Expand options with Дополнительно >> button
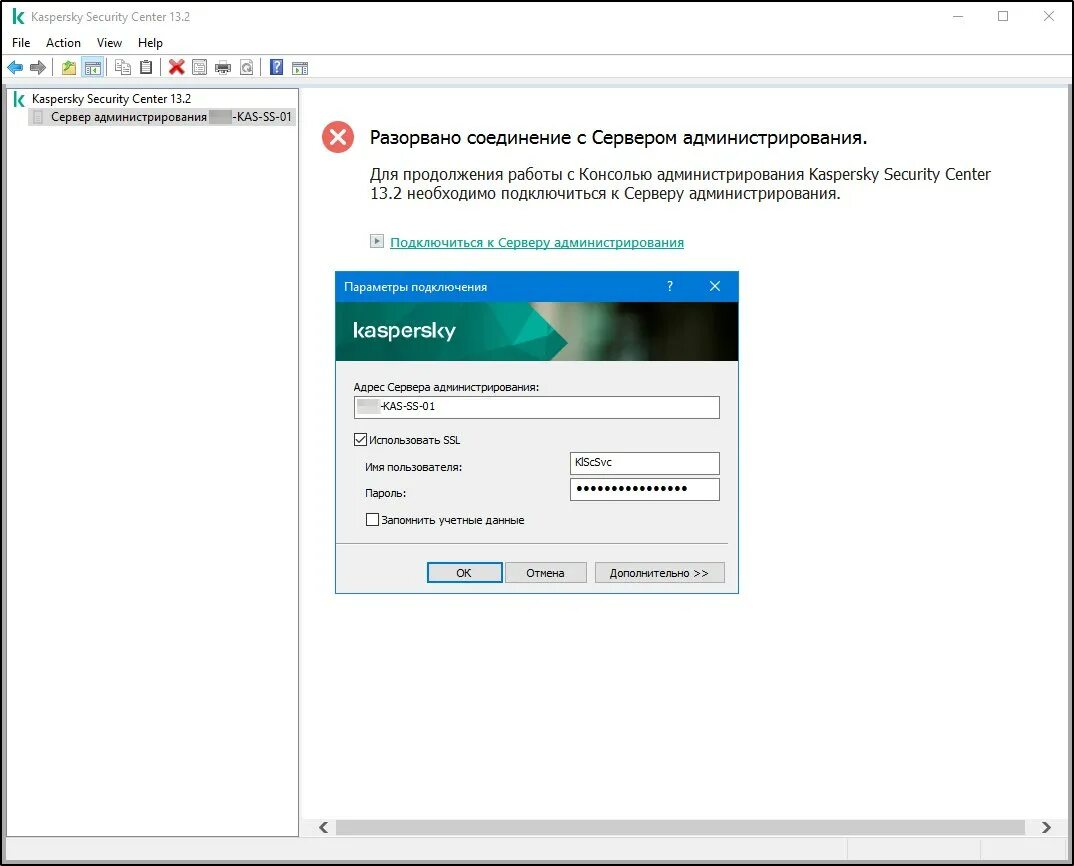1074x866 pixels. tap(659, 573)
